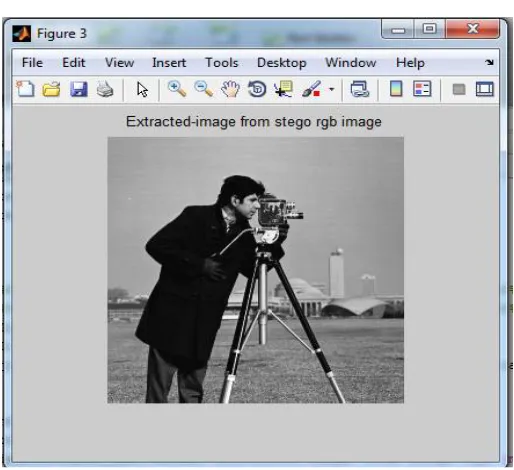The height and width of the screenshot is (470, 514).
Task: Click the New Figure icon
Action: (25, 89)
